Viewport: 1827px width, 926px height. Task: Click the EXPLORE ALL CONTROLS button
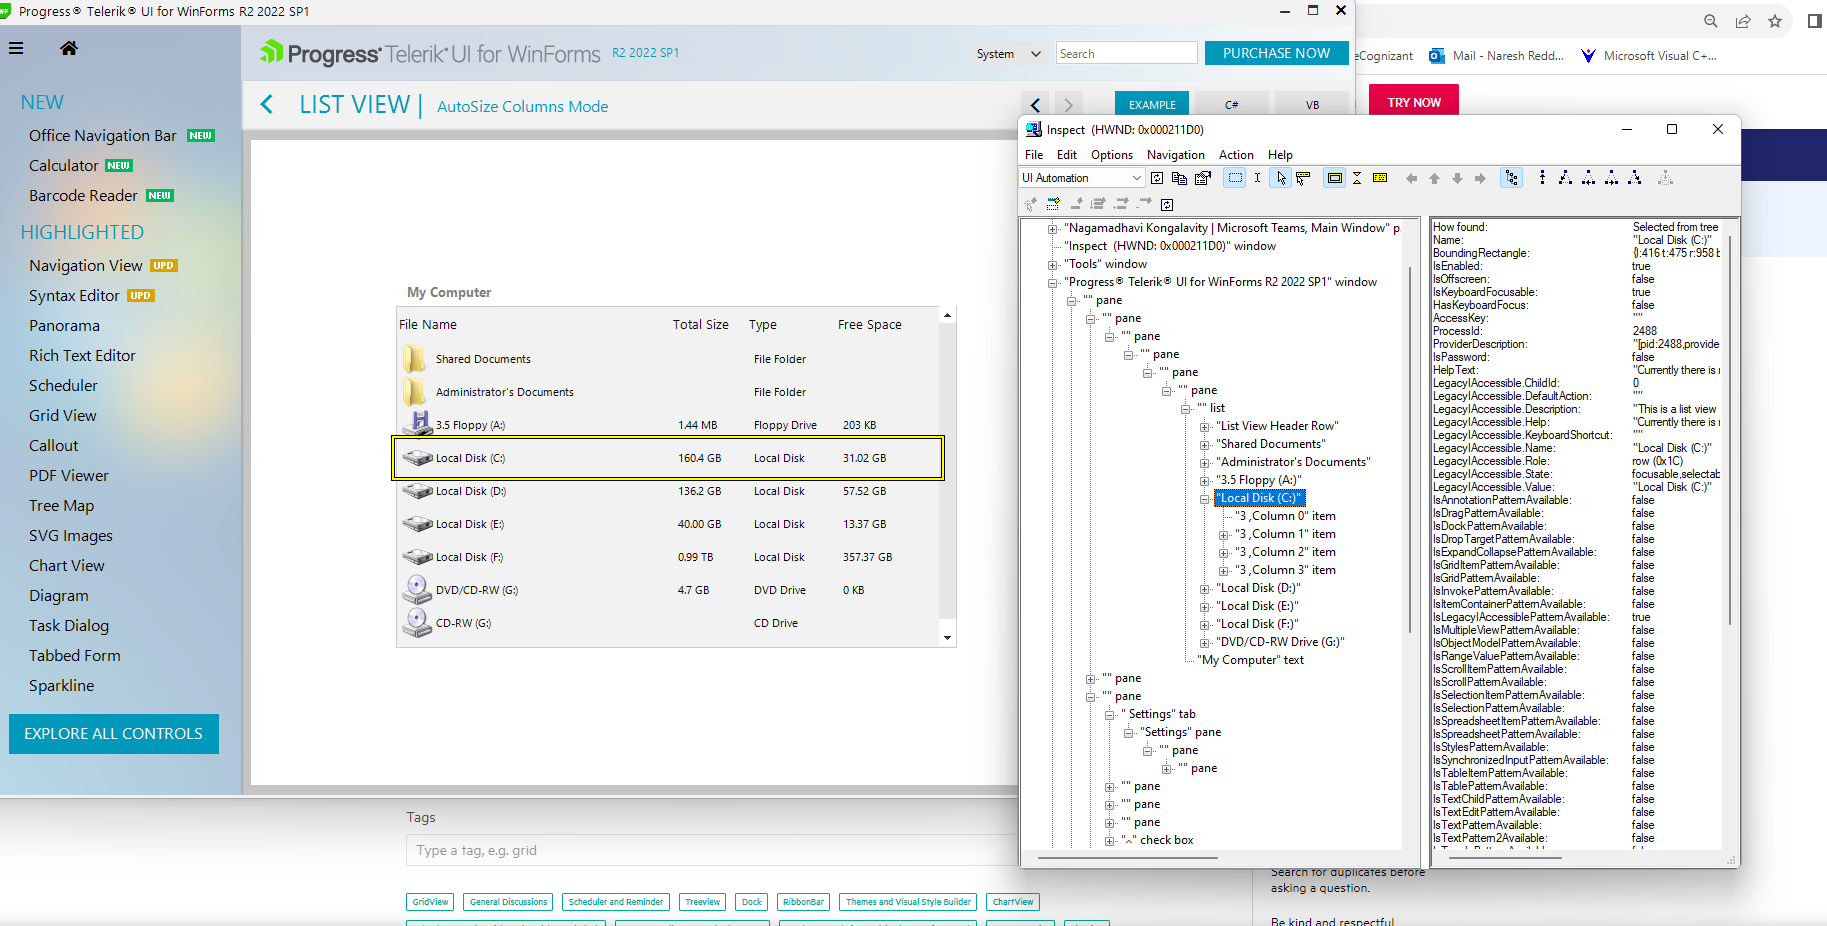[113, 733]
